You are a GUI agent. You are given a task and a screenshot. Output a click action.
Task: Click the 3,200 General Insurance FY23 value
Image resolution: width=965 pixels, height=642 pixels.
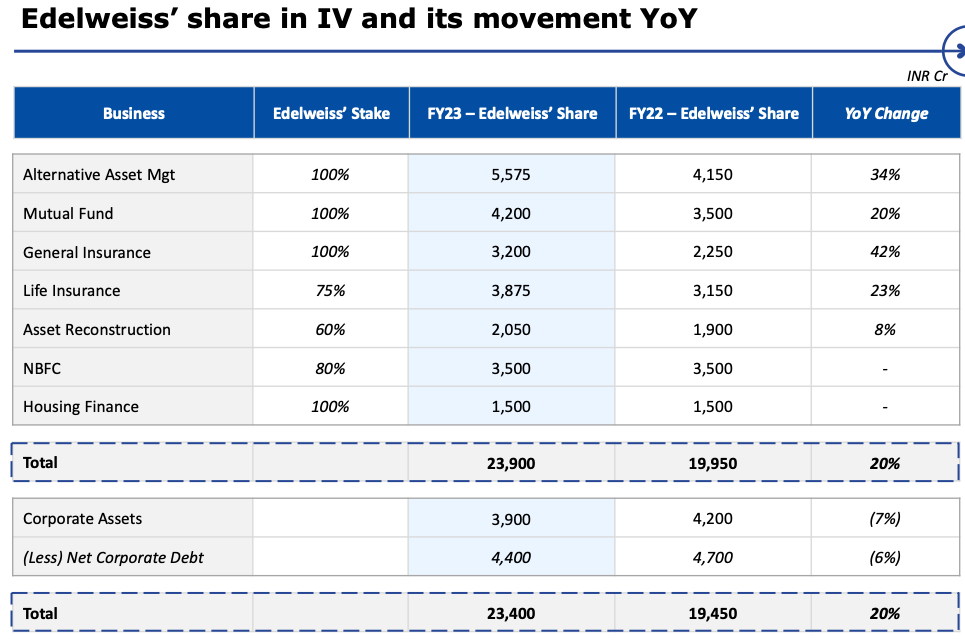[511, 252]
